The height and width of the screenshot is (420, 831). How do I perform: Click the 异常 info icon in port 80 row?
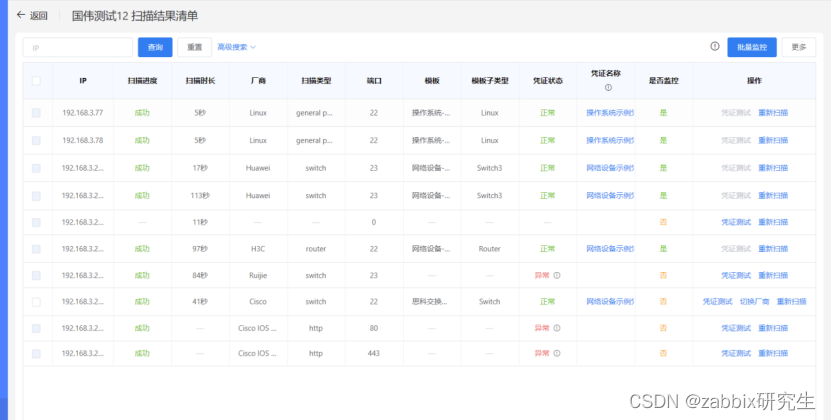coord(556,328)
